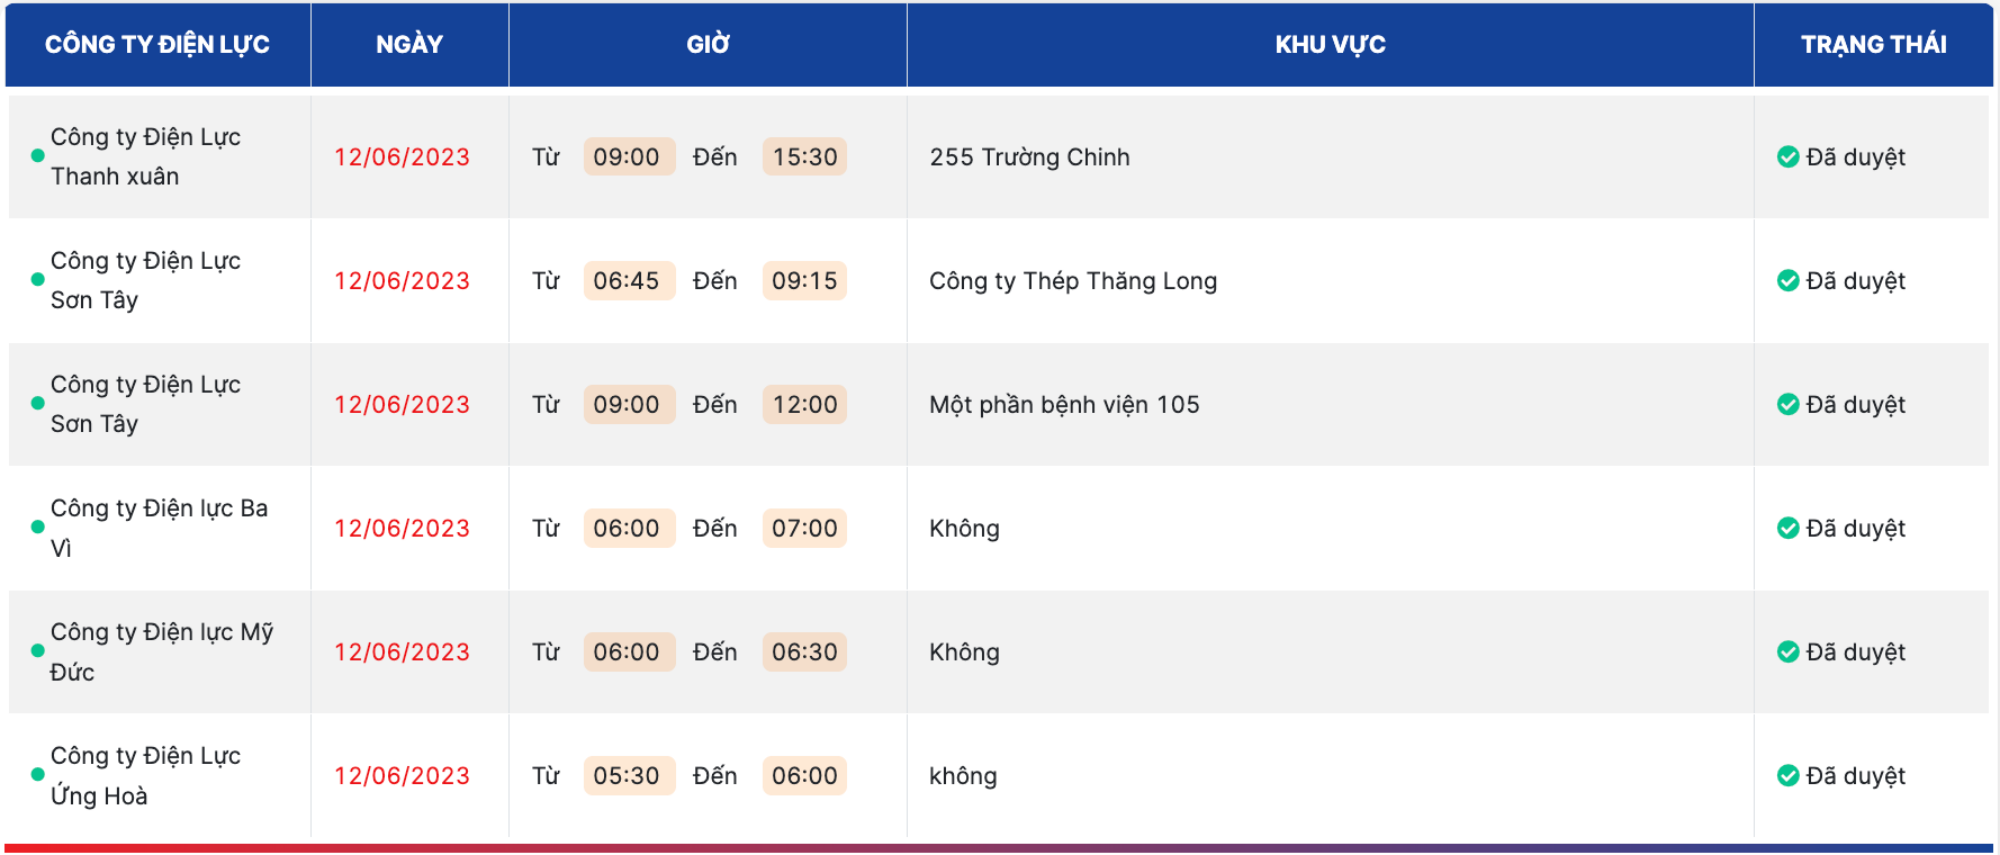2000x855 pixels.
Task: Click the green checkmark in Công ty Thép Thăng Long row
Action: [x=1788, y=281]
